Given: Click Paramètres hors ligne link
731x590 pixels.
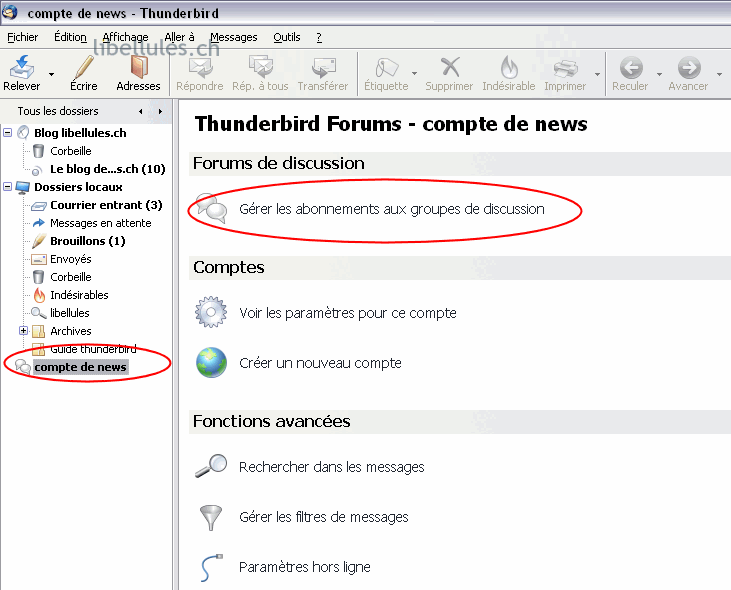Looking at the screenshot, I should (x=305, y=567).
